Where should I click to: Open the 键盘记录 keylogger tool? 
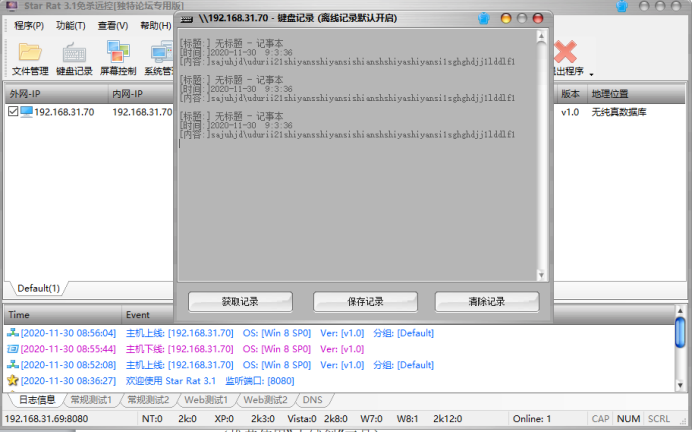74,58
